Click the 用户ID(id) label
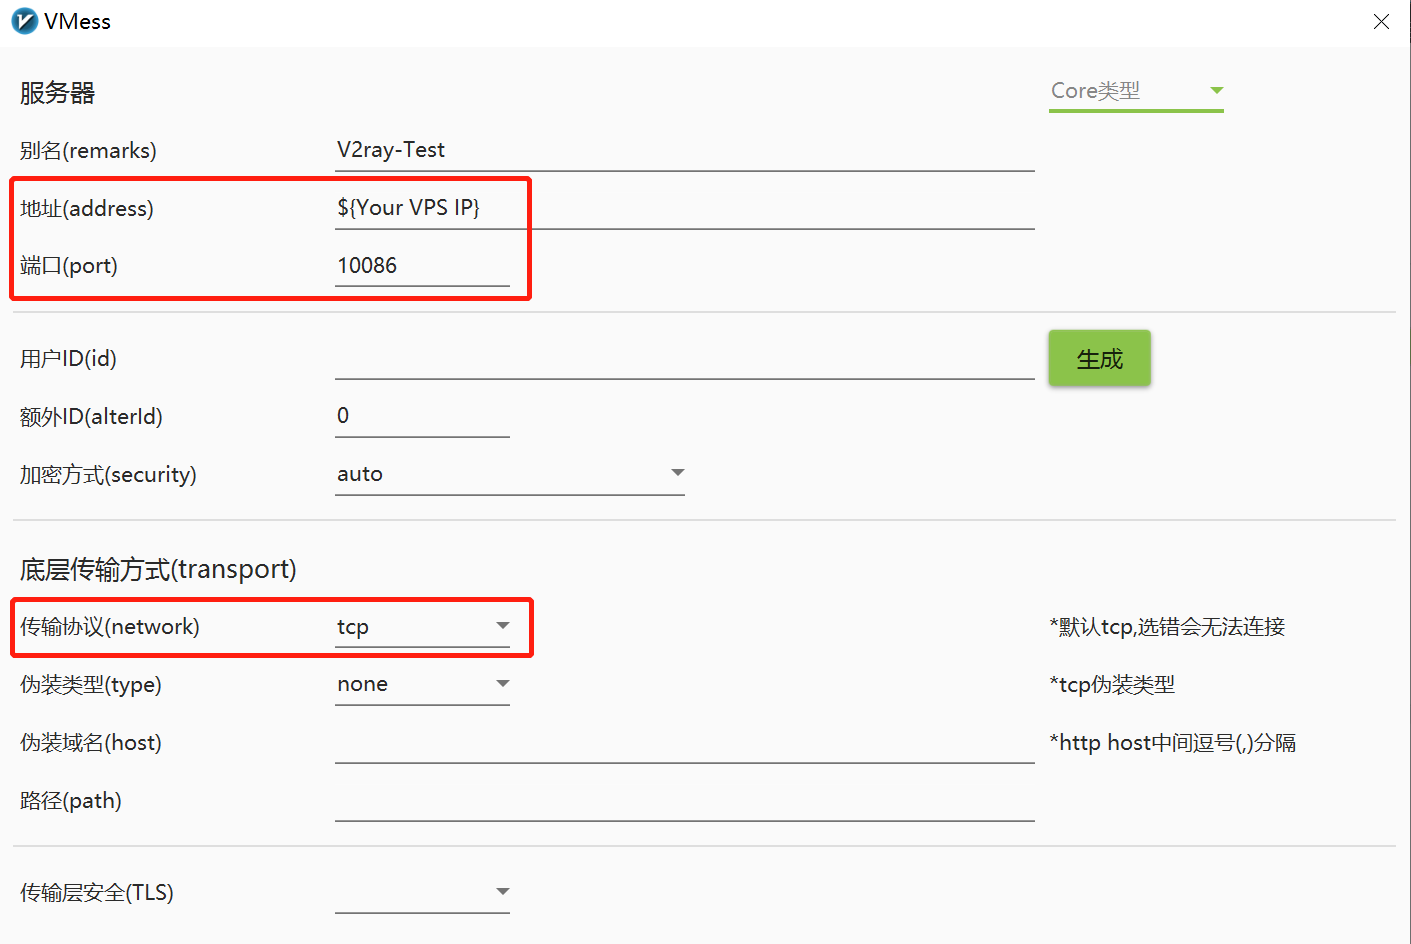The image size is (1411, 944). (x=68, y=359)
